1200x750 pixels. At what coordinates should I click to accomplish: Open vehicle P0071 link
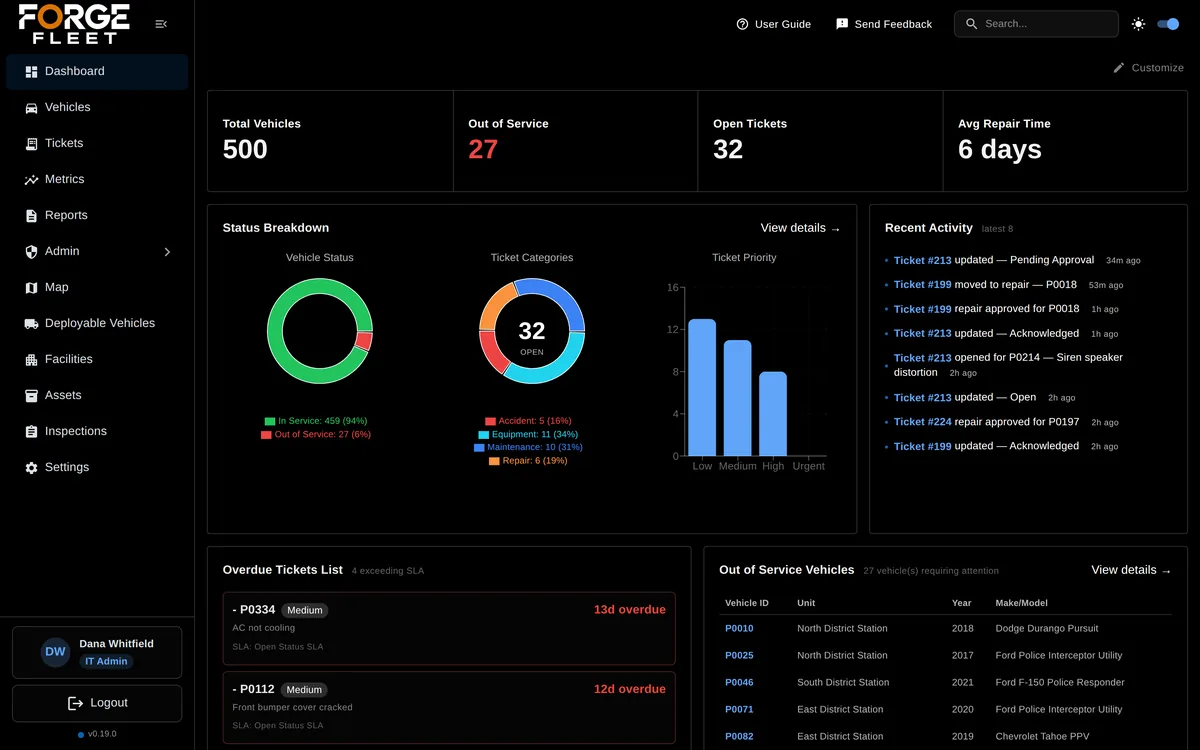pyautogui.click(x=739, y=710)
